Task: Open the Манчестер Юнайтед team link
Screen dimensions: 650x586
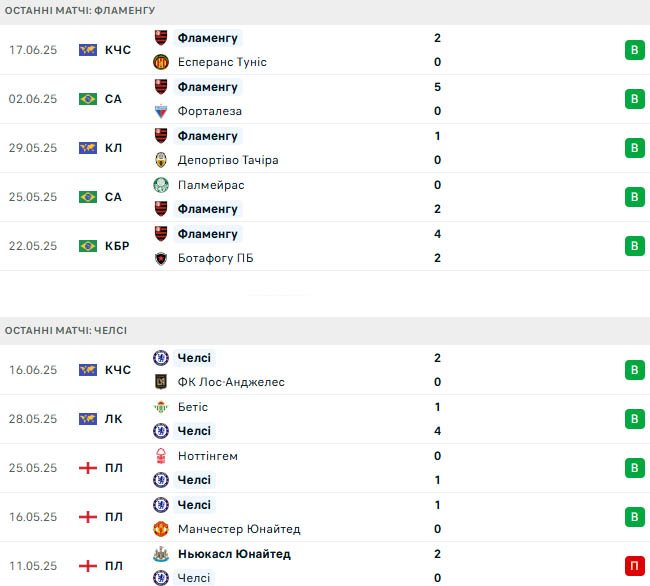Action: 239,529
